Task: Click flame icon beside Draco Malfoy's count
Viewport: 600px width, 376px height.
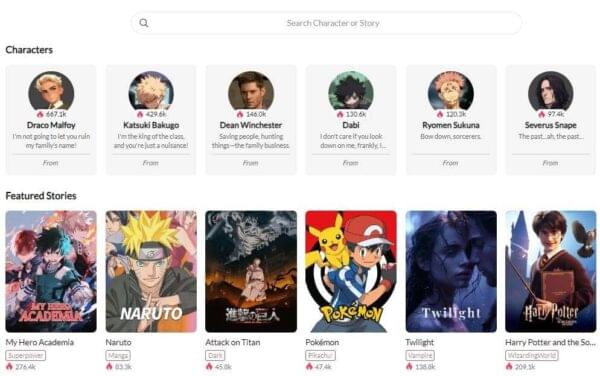Action: [40, 114]
